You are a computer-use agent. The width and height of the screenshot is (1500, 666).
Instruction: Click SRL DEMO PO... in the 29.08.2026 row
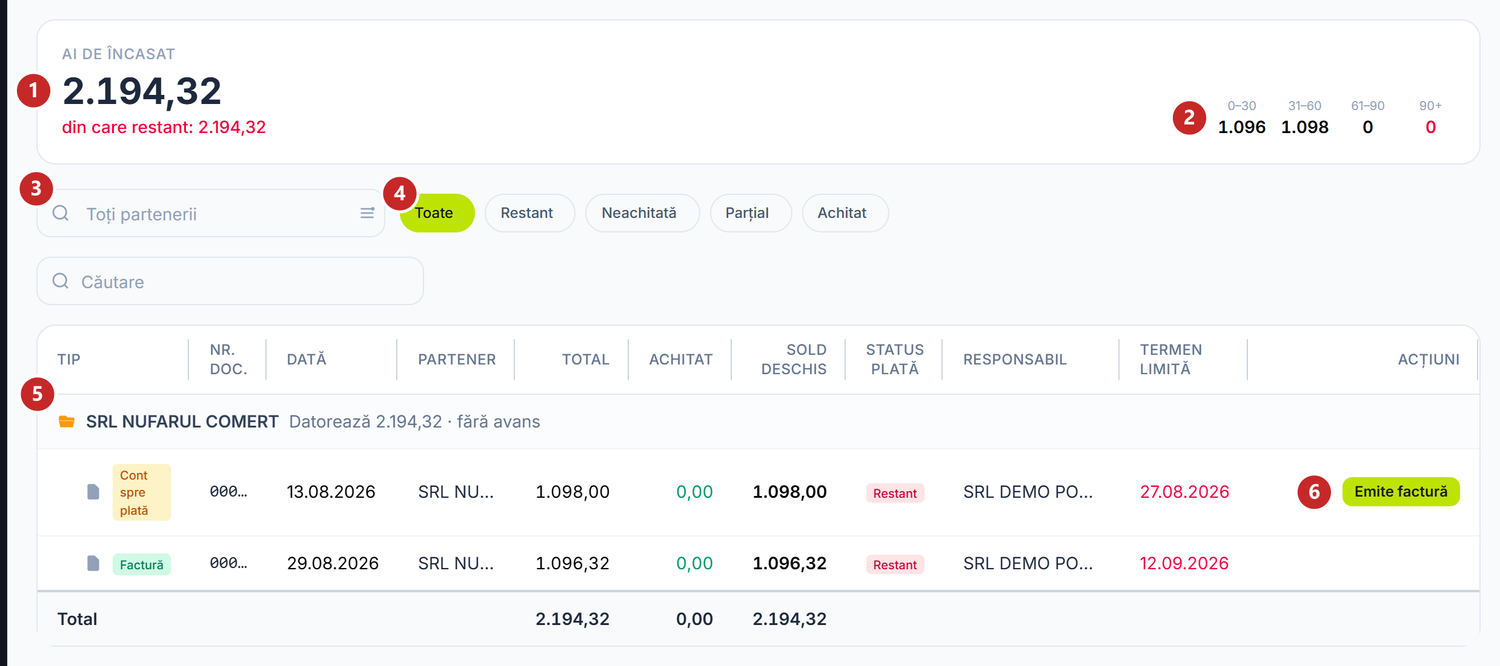click(x=1028, y=564)
